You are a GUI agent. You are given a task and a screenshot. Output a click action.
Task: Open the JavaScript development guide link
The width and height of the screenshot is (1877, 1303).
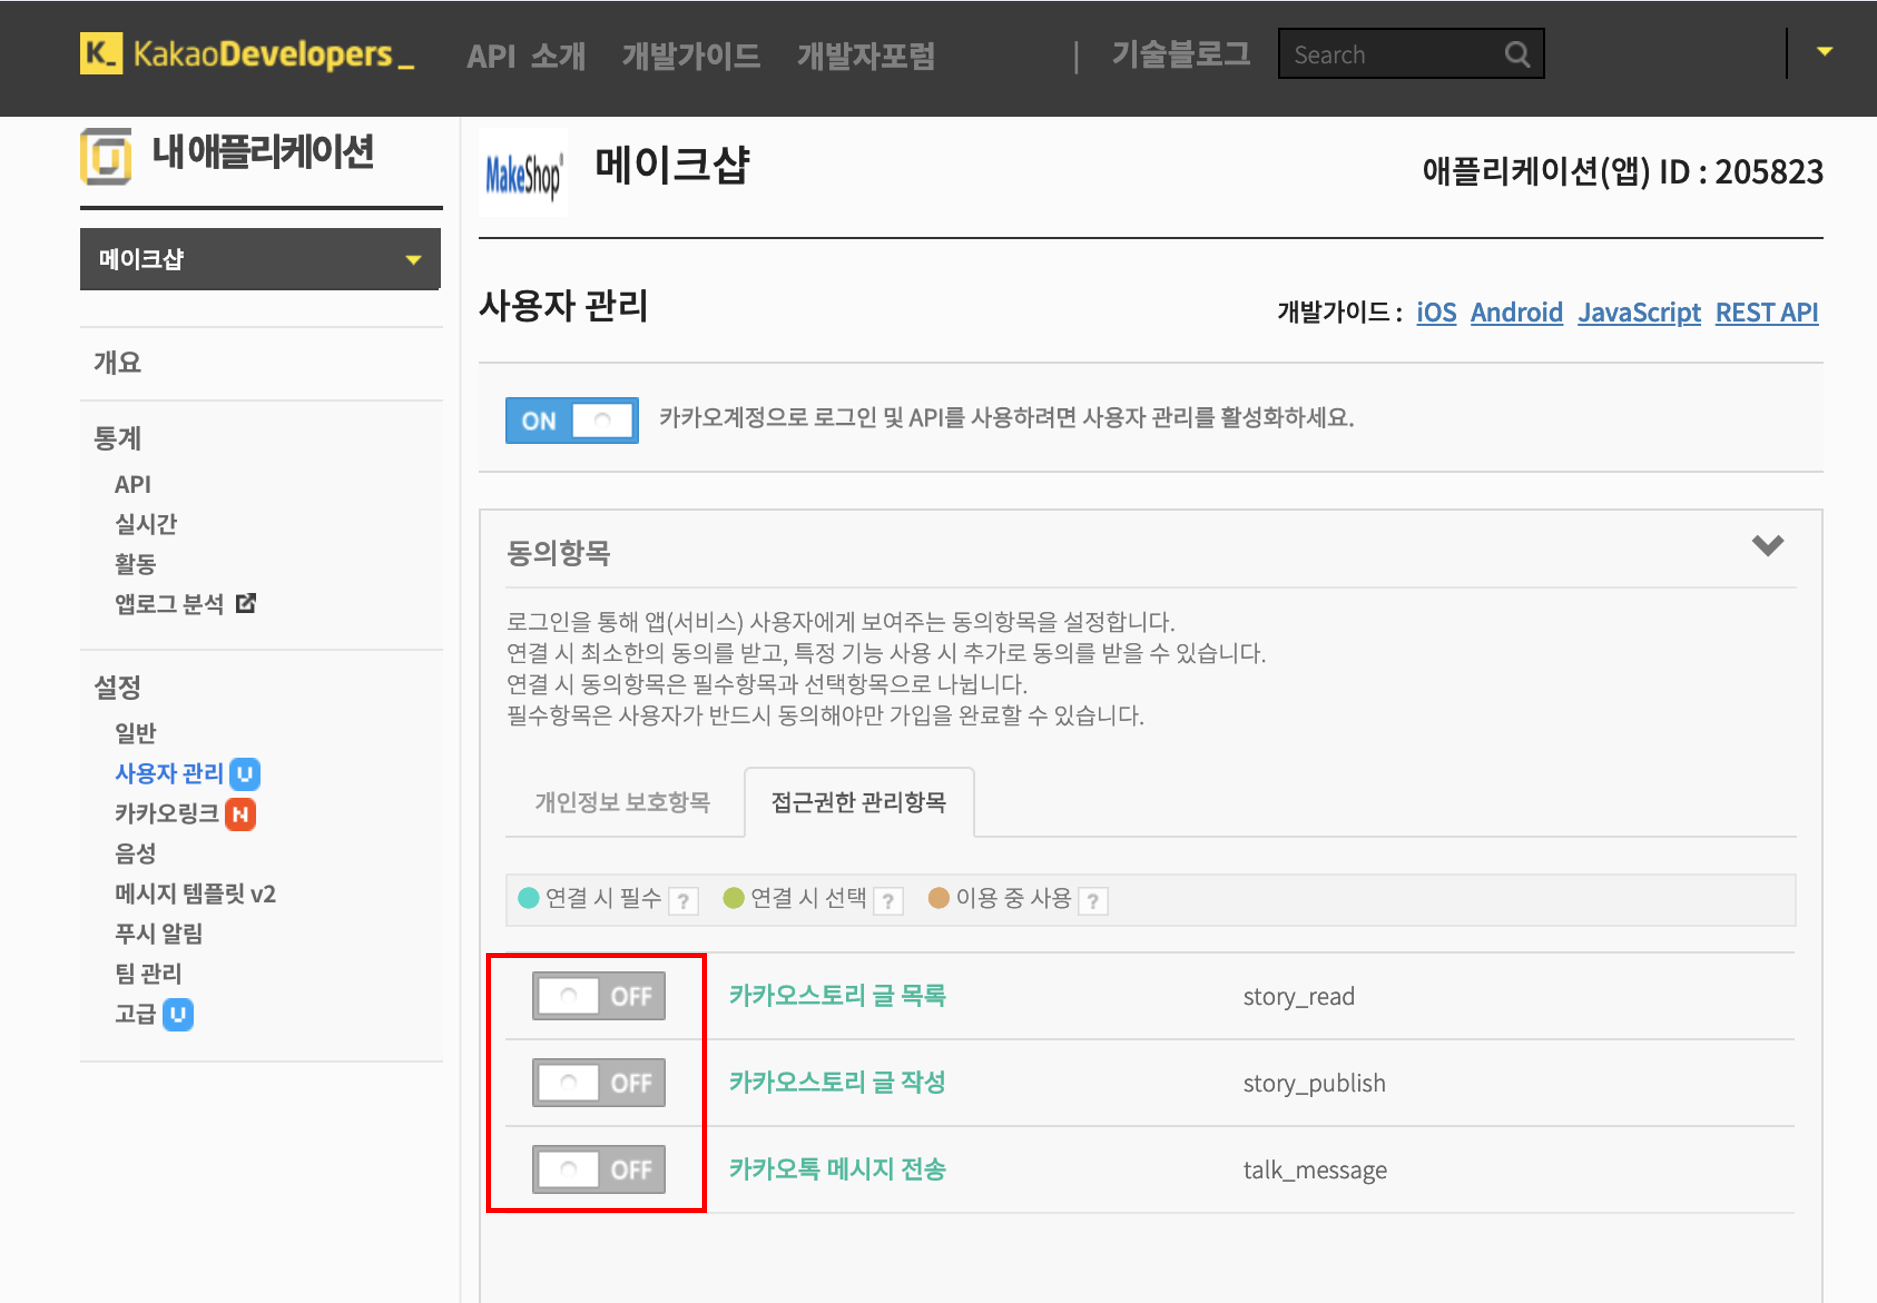1639,312
